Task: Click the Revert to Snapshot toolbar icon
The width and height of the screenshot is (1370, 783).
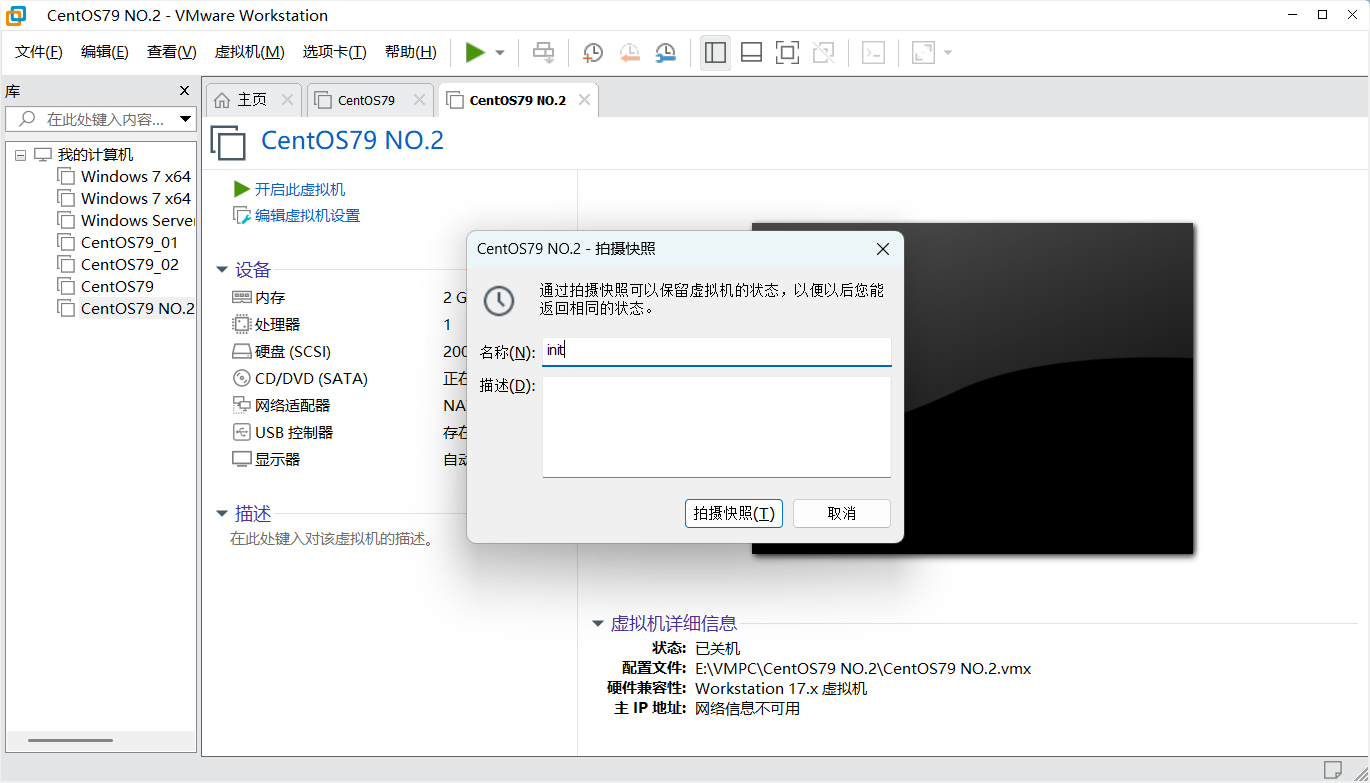Action: click(x=629, y=53)
